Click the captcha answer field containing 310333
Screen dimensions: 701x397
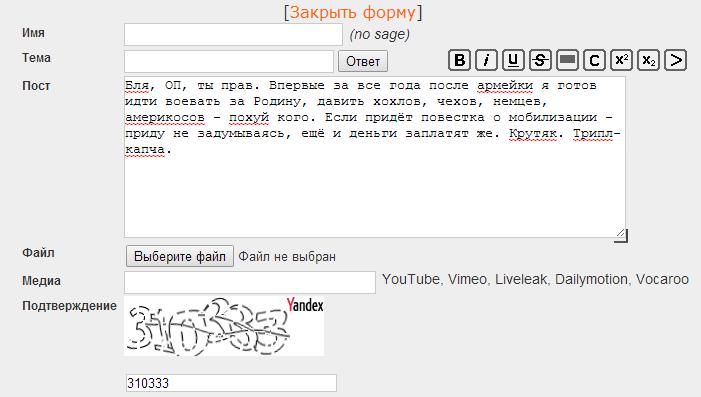231,383
